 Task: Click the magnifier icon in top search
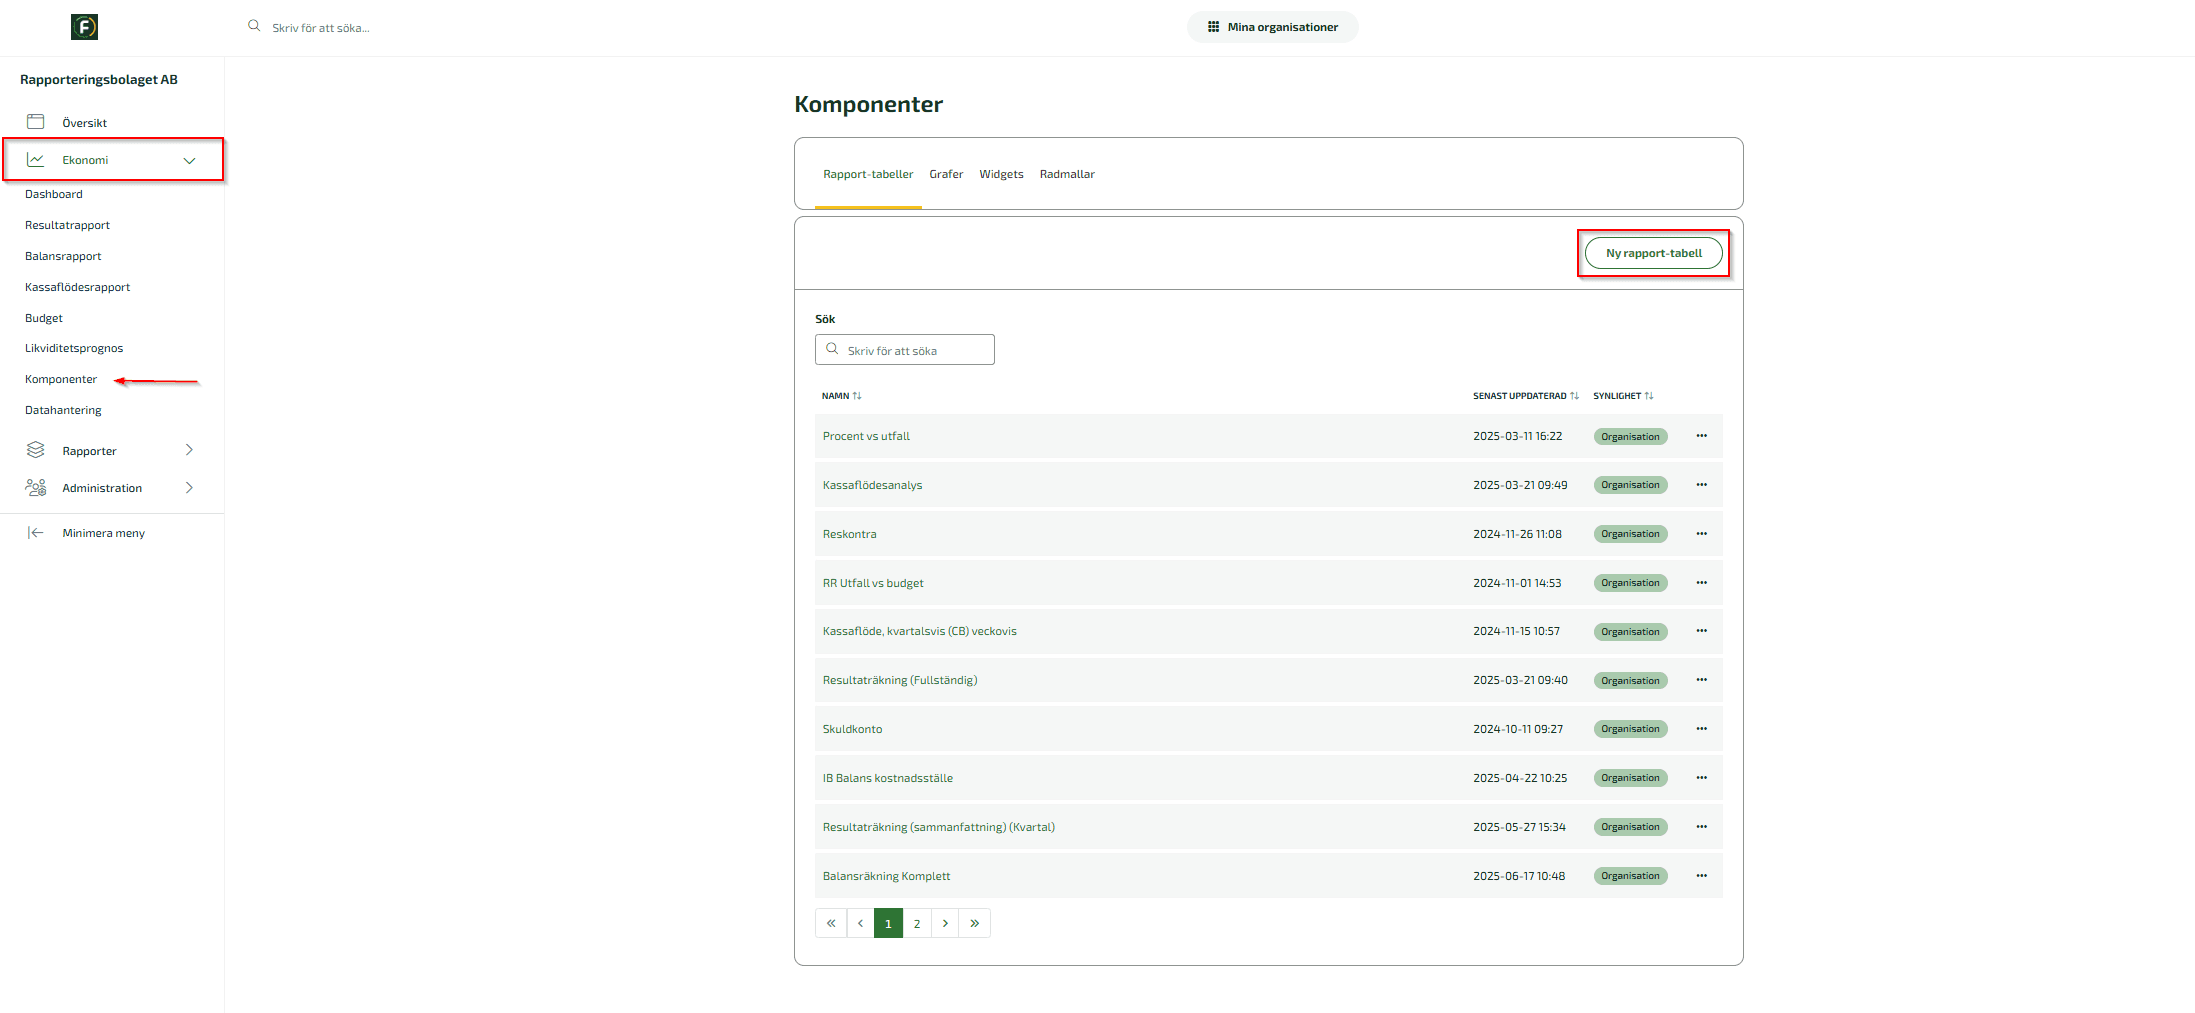click(254, 26)
